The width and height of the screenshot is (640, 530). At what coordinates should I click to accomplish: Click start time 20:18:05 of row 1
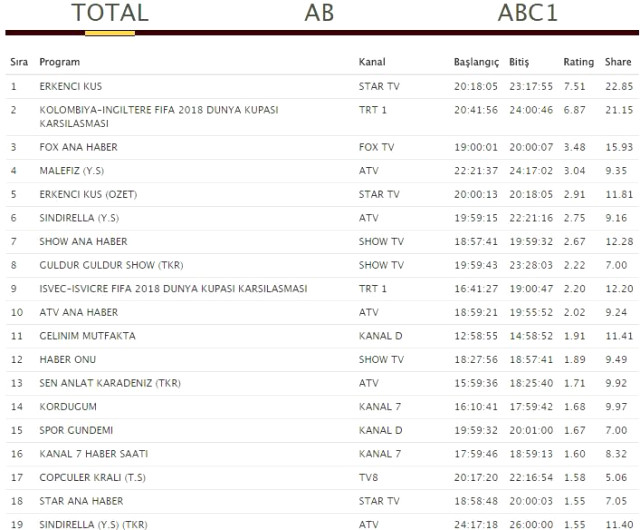(x=476, y=87)
